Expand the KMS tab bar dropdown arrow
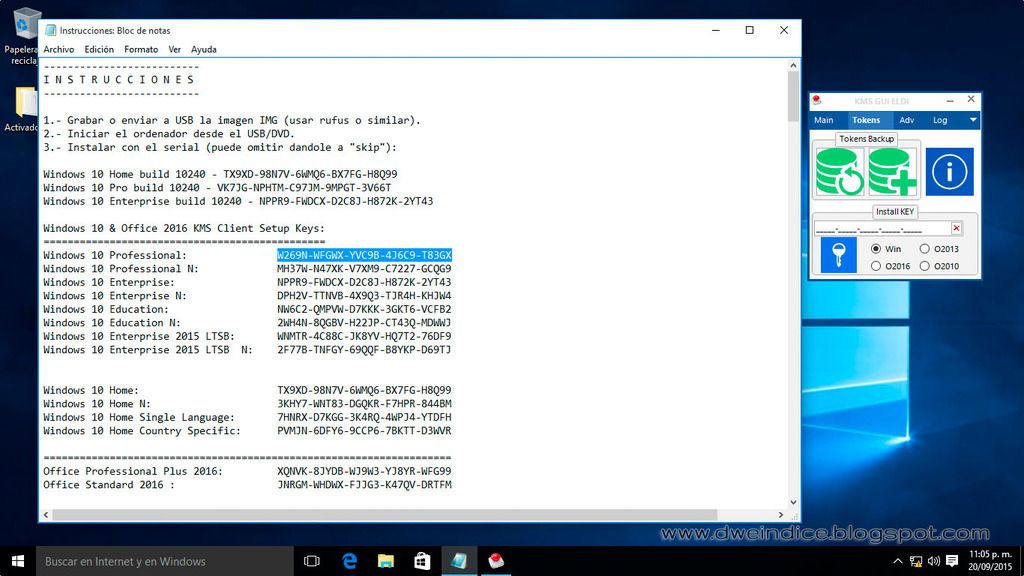Image resolution: width=1024 pixels, height=576 pixels. tap(972, 120)
